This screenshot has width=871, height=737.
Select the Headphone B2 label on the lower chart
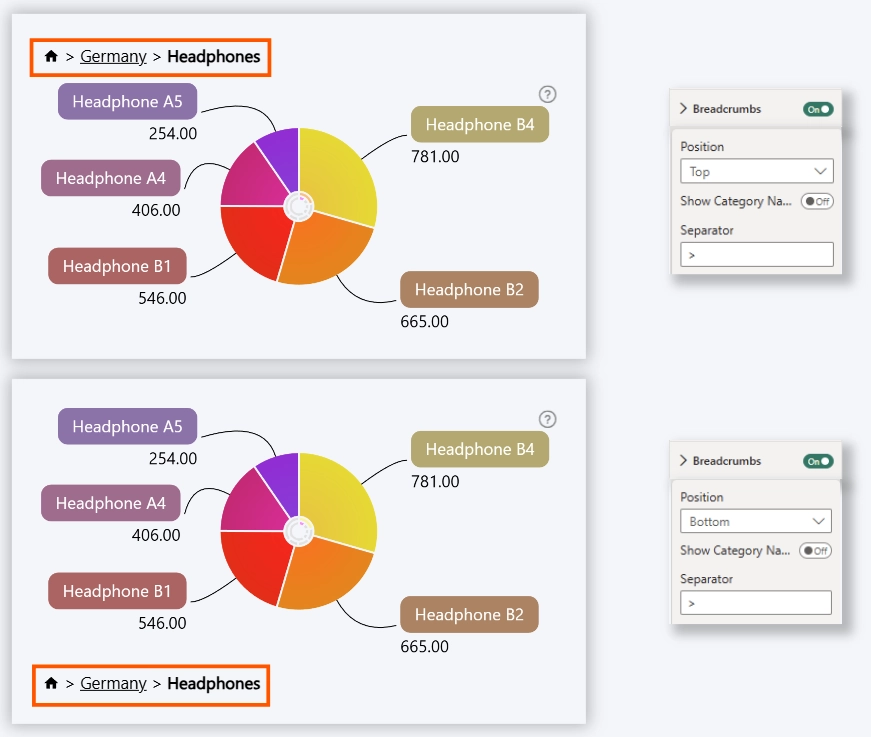point(469,615)
